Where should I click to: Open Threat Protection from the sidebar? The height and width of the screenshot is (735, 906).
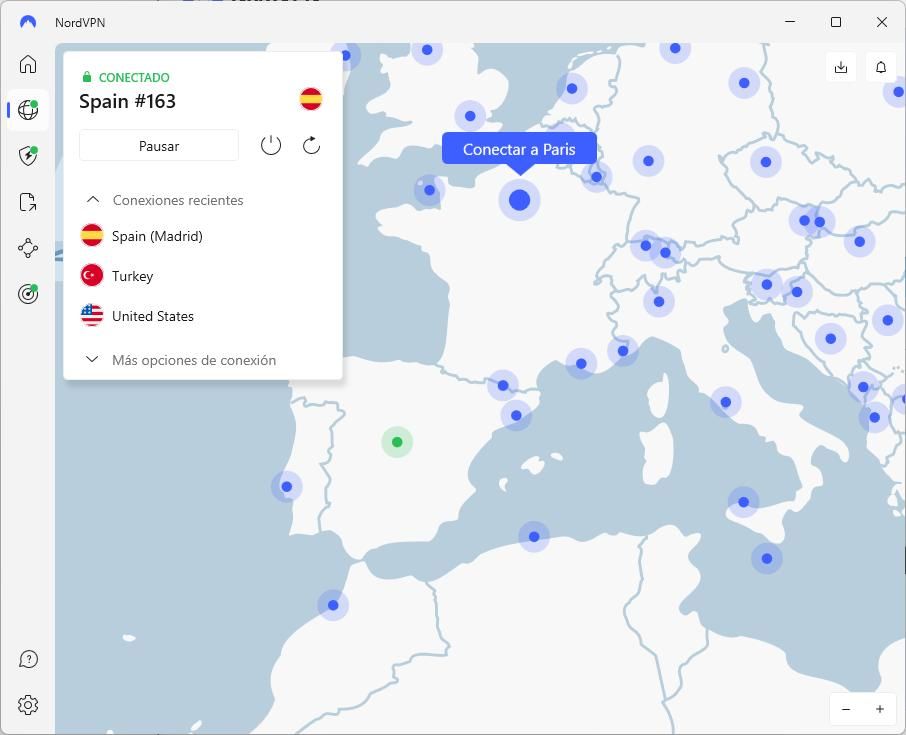tap(27, 156)
